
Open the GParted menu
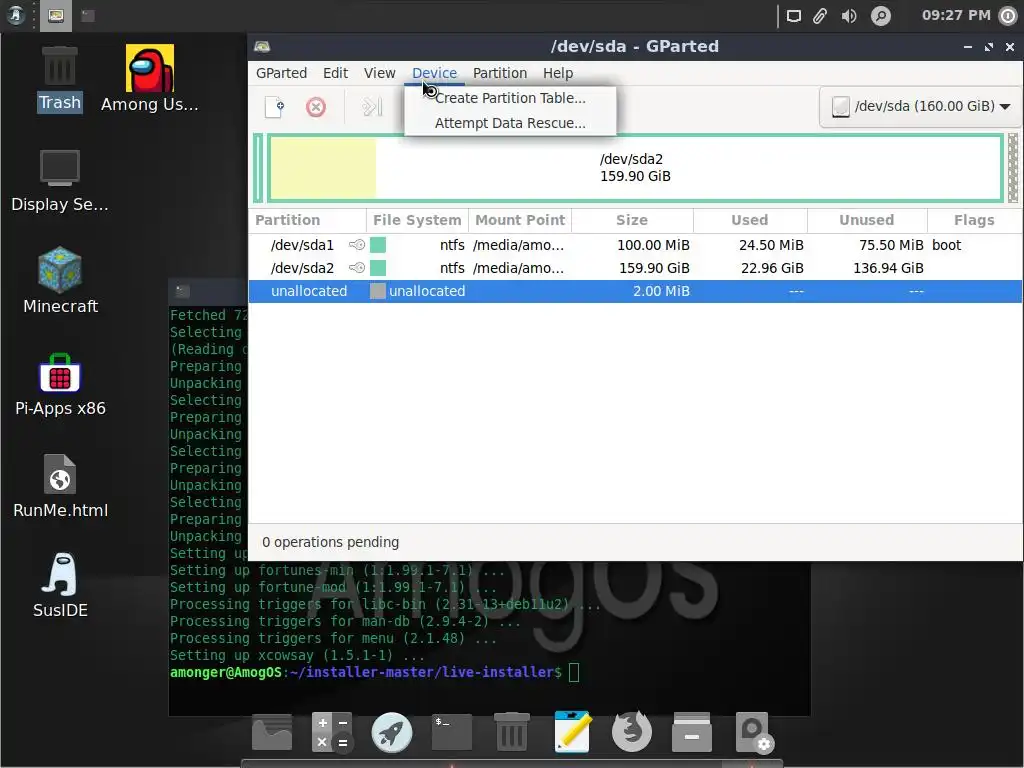(281, 73)
